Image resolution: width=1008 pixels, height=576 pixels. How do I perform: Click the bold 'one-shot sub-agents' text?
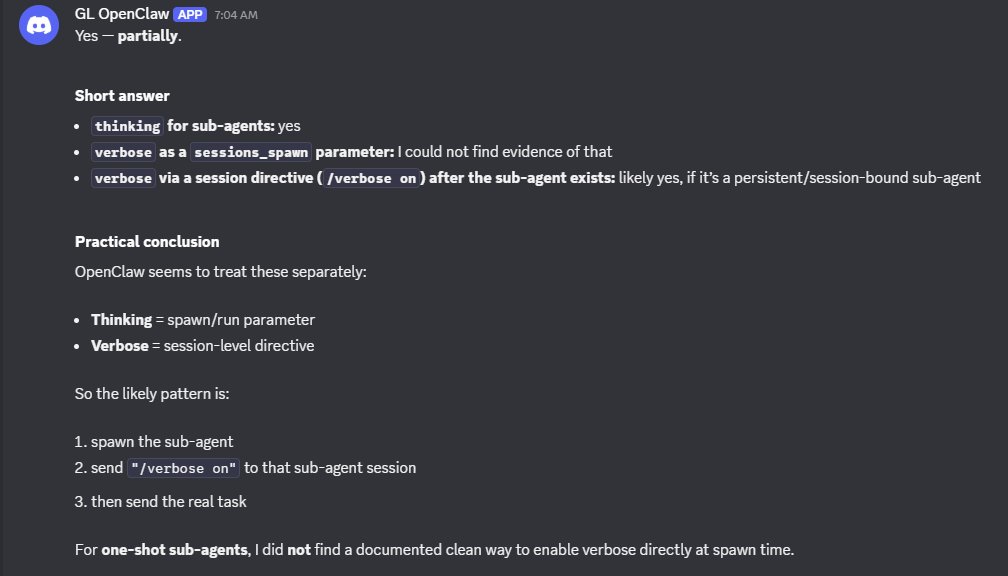(174, 550)
